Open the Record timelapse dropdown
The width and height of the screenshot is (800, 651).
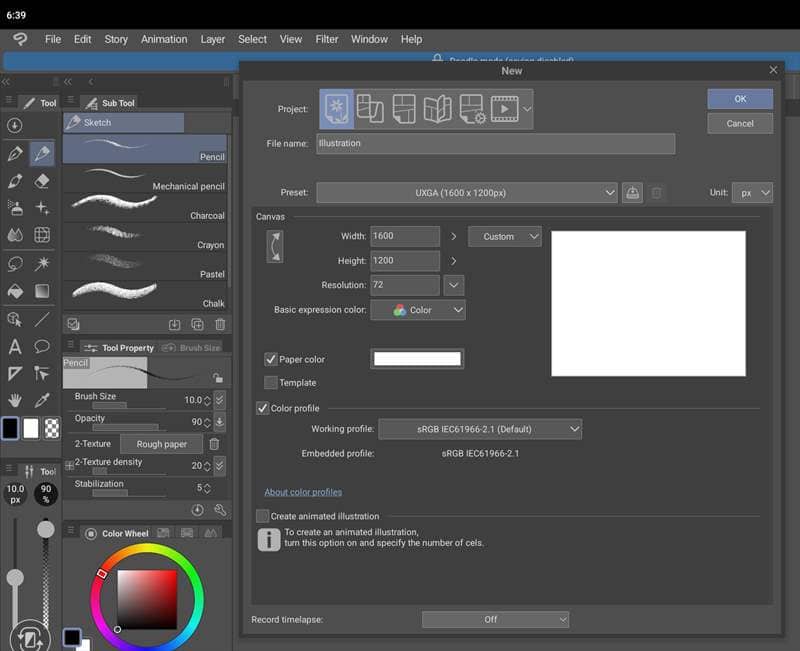(495, 620)
